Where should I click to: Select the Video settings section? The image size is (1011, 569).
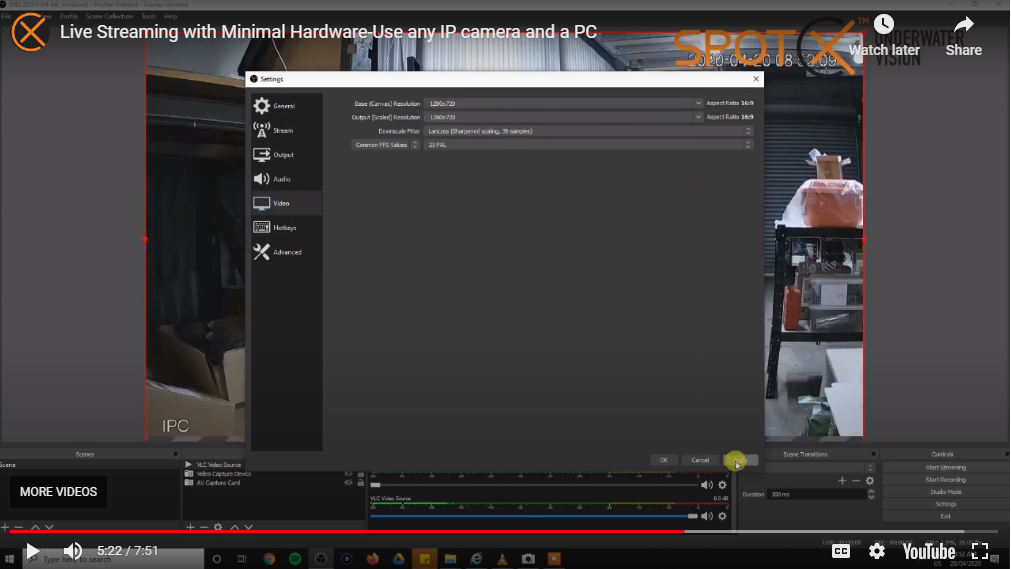[x=286, y=203]
